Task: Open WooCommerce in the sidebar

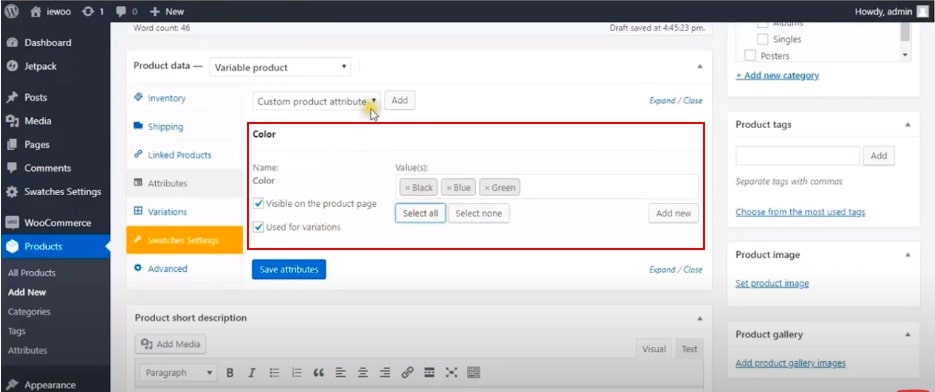Action: click(58, 223)
